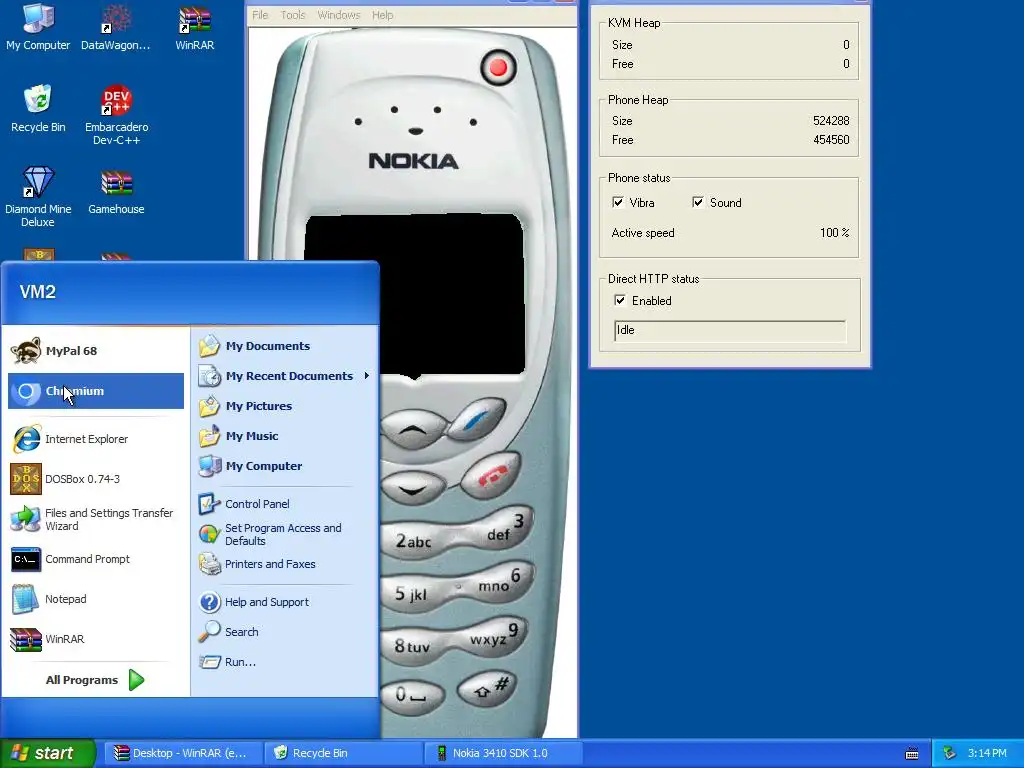The height and width of the screenshot is (768, 1024).
Task: Toggle the Sound checkbox
Action: pos(697,202)
